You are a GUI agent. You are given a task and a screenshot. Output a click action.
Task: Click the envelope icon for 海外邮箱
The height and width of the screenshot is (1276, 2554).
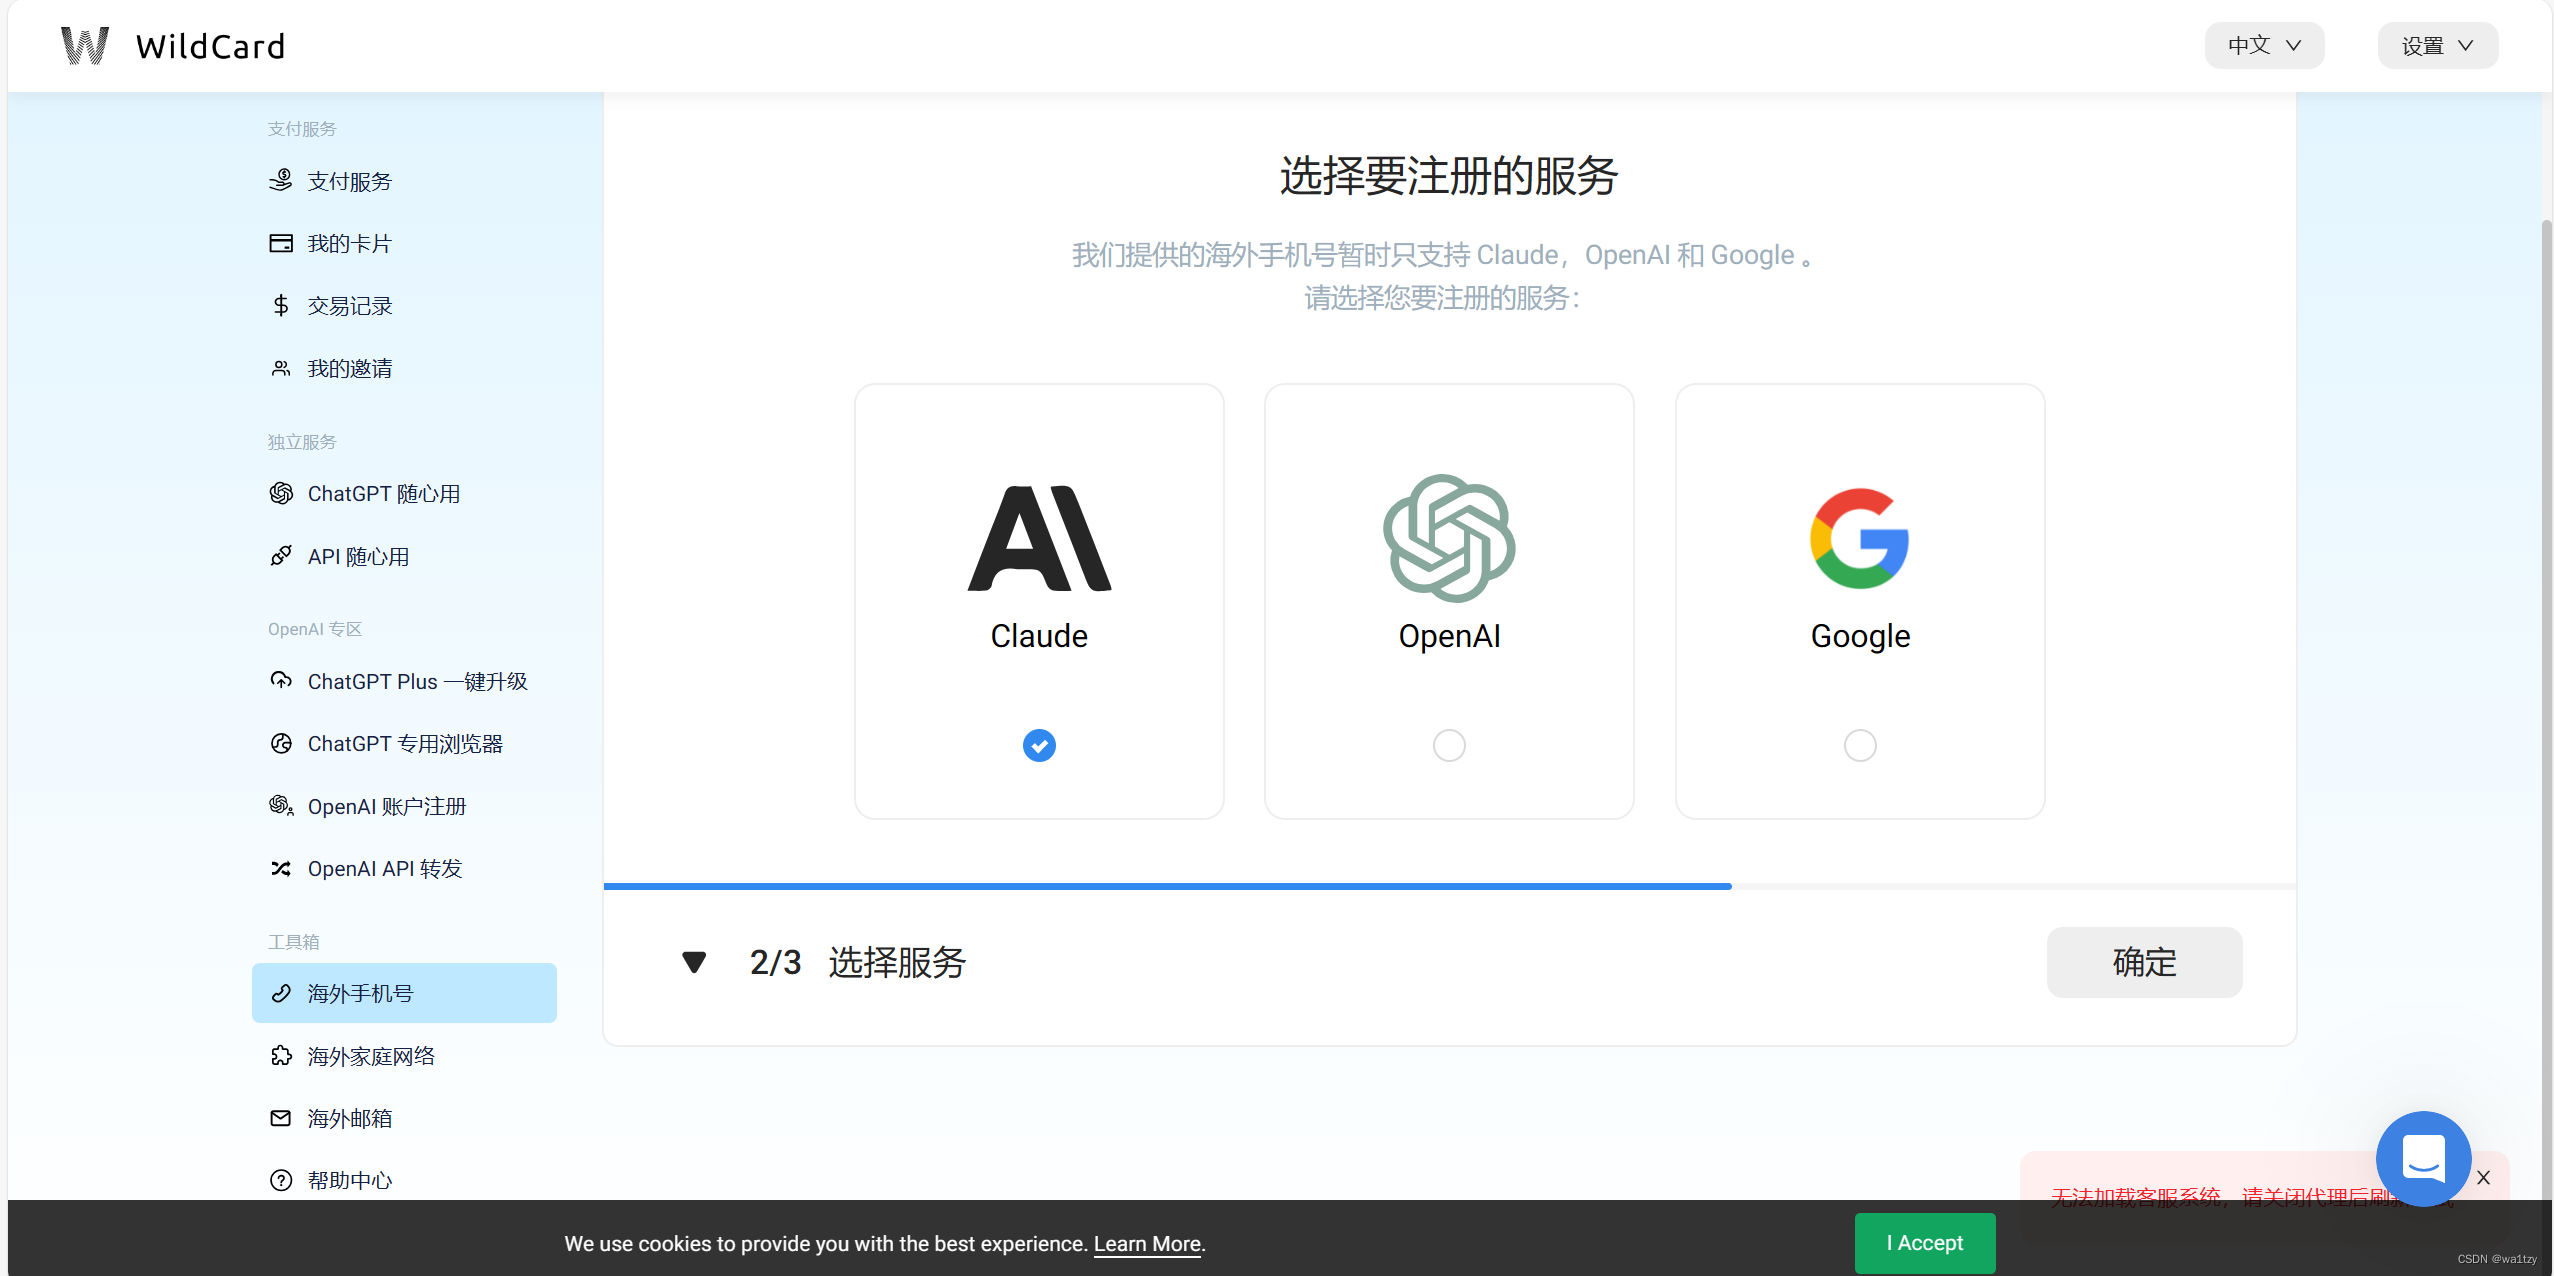tap(281, 1118)
